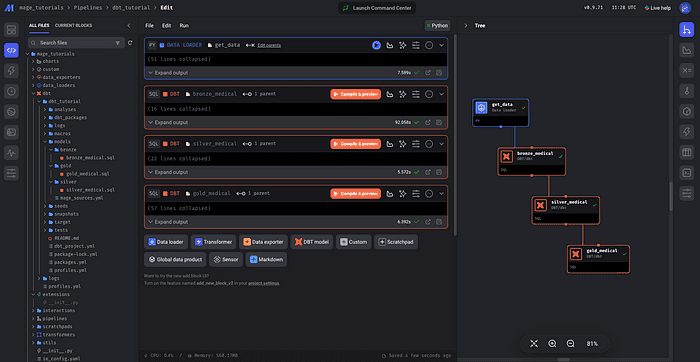The width and height of the screenshot is (700, 362).
Task: Expand output of the gold_medical block
Action: click(168, 221)
